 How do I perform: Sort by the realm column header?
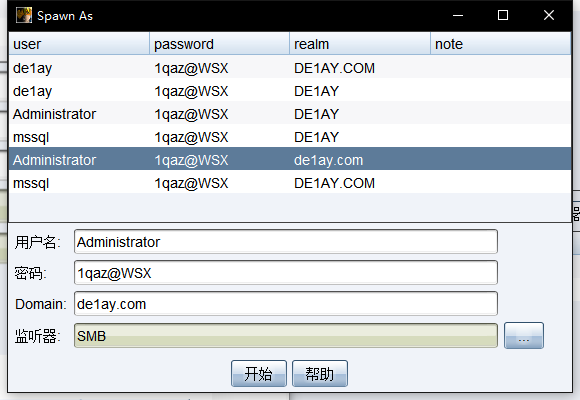[360, 44]
